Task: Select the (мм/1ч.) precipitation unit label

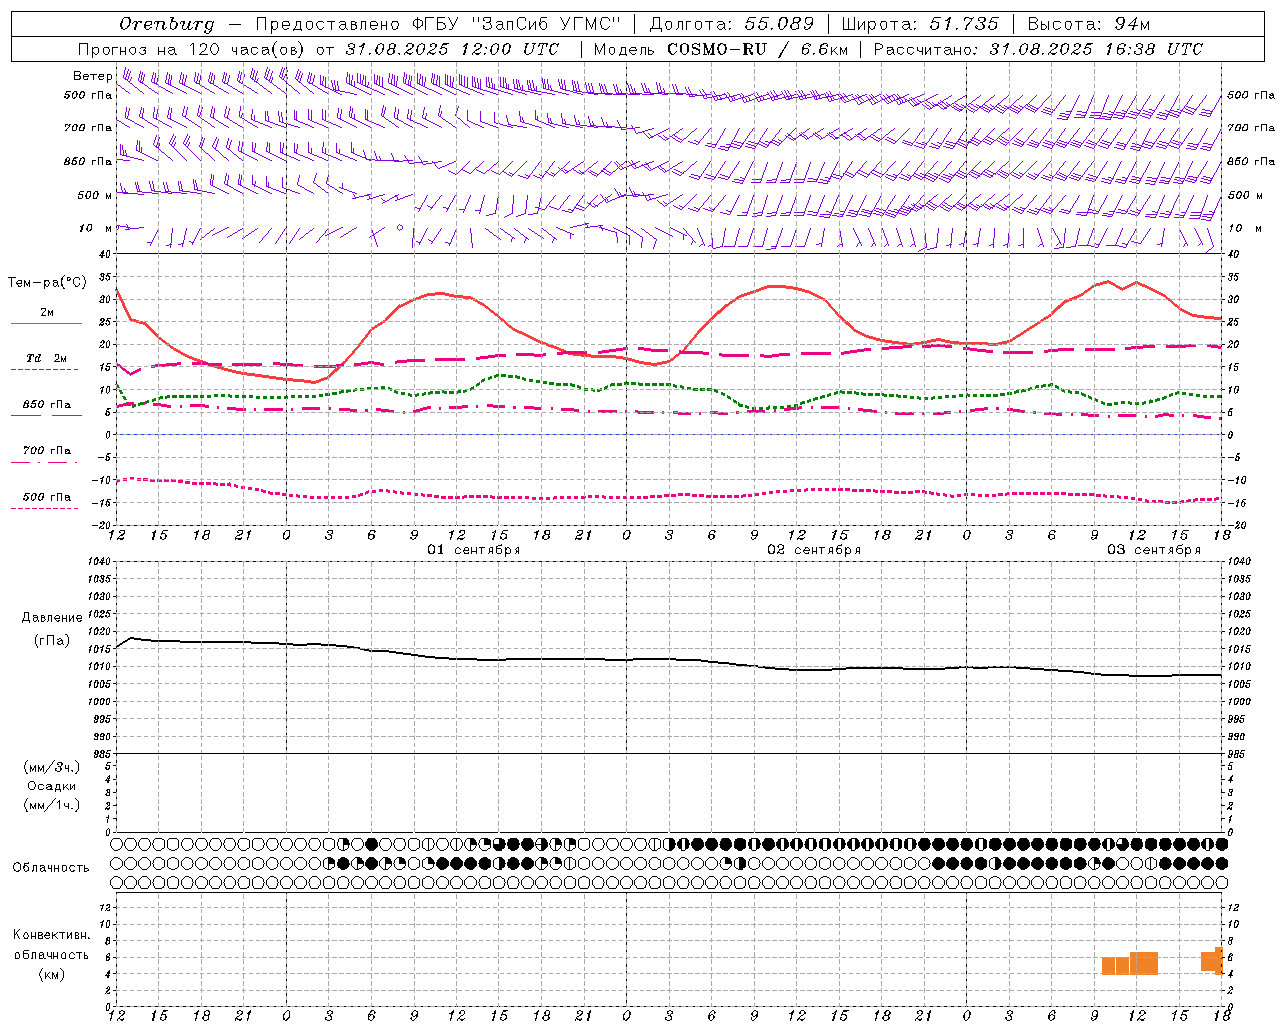Action: pyautogui.click(x=52, y=805)
